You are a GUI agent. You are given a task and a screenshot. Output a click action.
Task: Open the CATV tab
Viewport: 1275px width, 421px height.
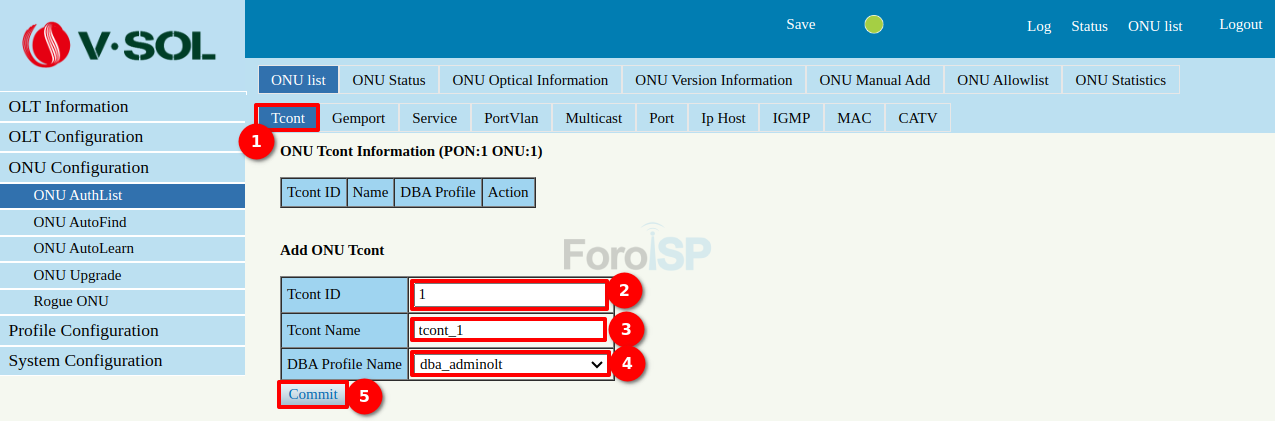click(x=917, y=118)
